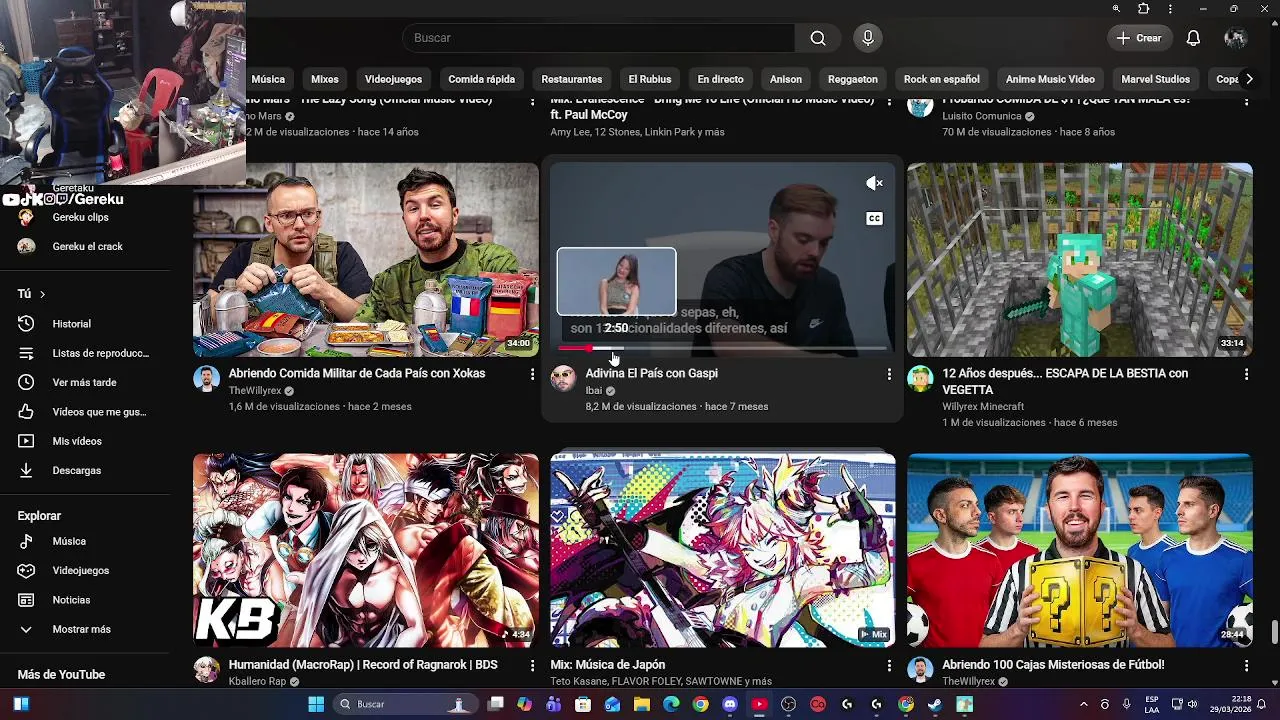
Task: Open File Explorer from taskbar
Action: click(642, 704)
